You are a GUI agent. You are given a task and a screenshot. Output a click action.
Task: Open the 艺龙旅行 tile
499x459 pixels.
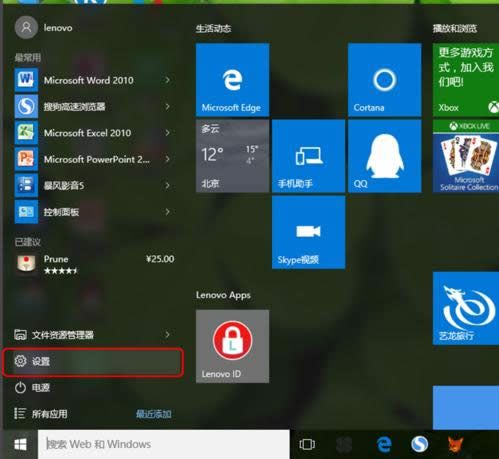pyautogui.click(x=466, y=308)
